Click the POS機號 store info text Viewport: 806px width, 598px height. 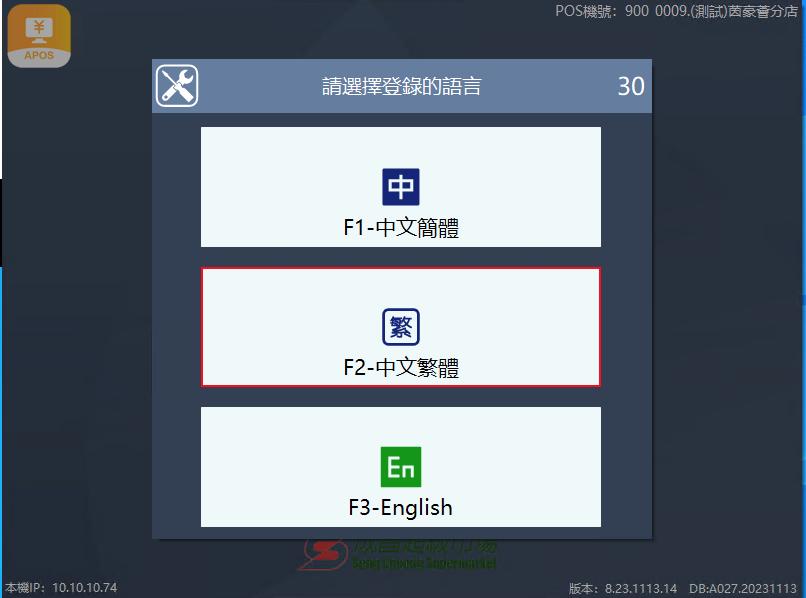[x=676, y=11]
